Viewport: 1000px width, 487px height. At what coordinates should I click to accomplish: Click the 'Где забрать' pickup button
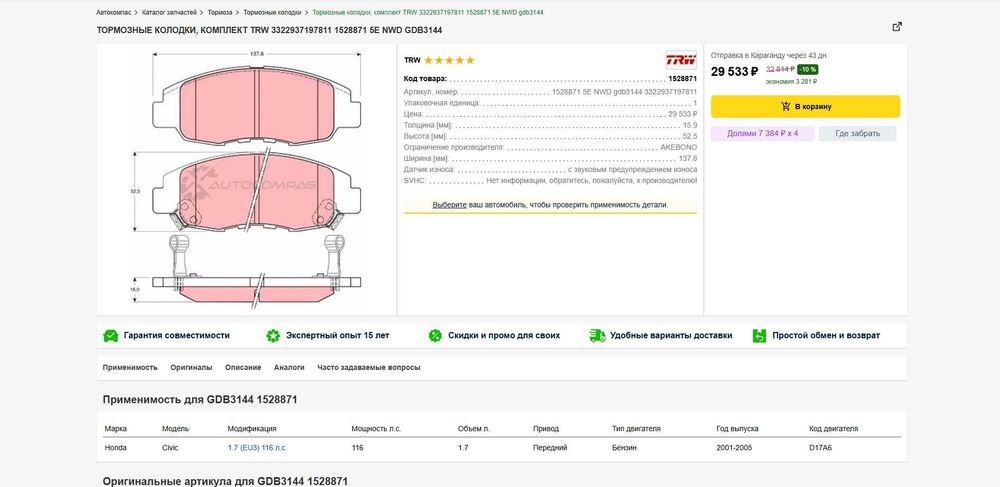tap(857, 133)
